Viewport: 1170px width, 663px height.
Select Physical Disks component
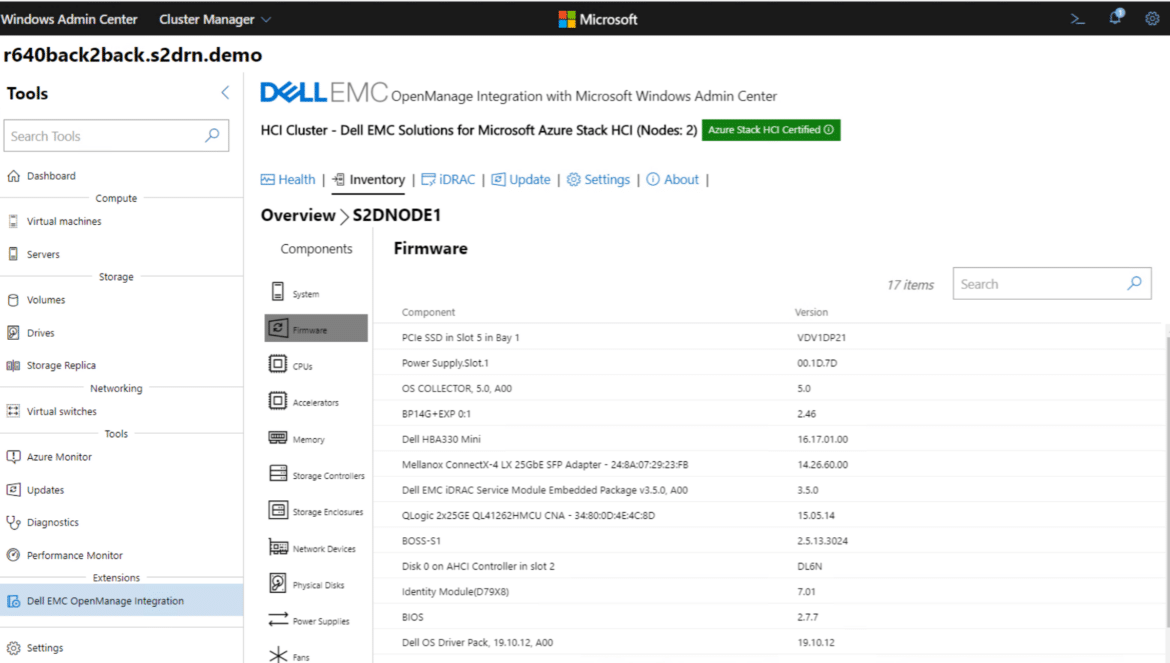316,584
